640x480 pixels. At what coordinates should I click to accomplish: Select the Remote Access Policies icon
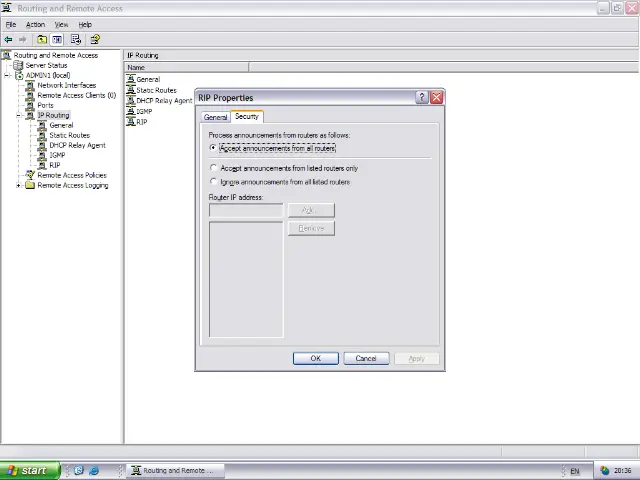(30, 175)
